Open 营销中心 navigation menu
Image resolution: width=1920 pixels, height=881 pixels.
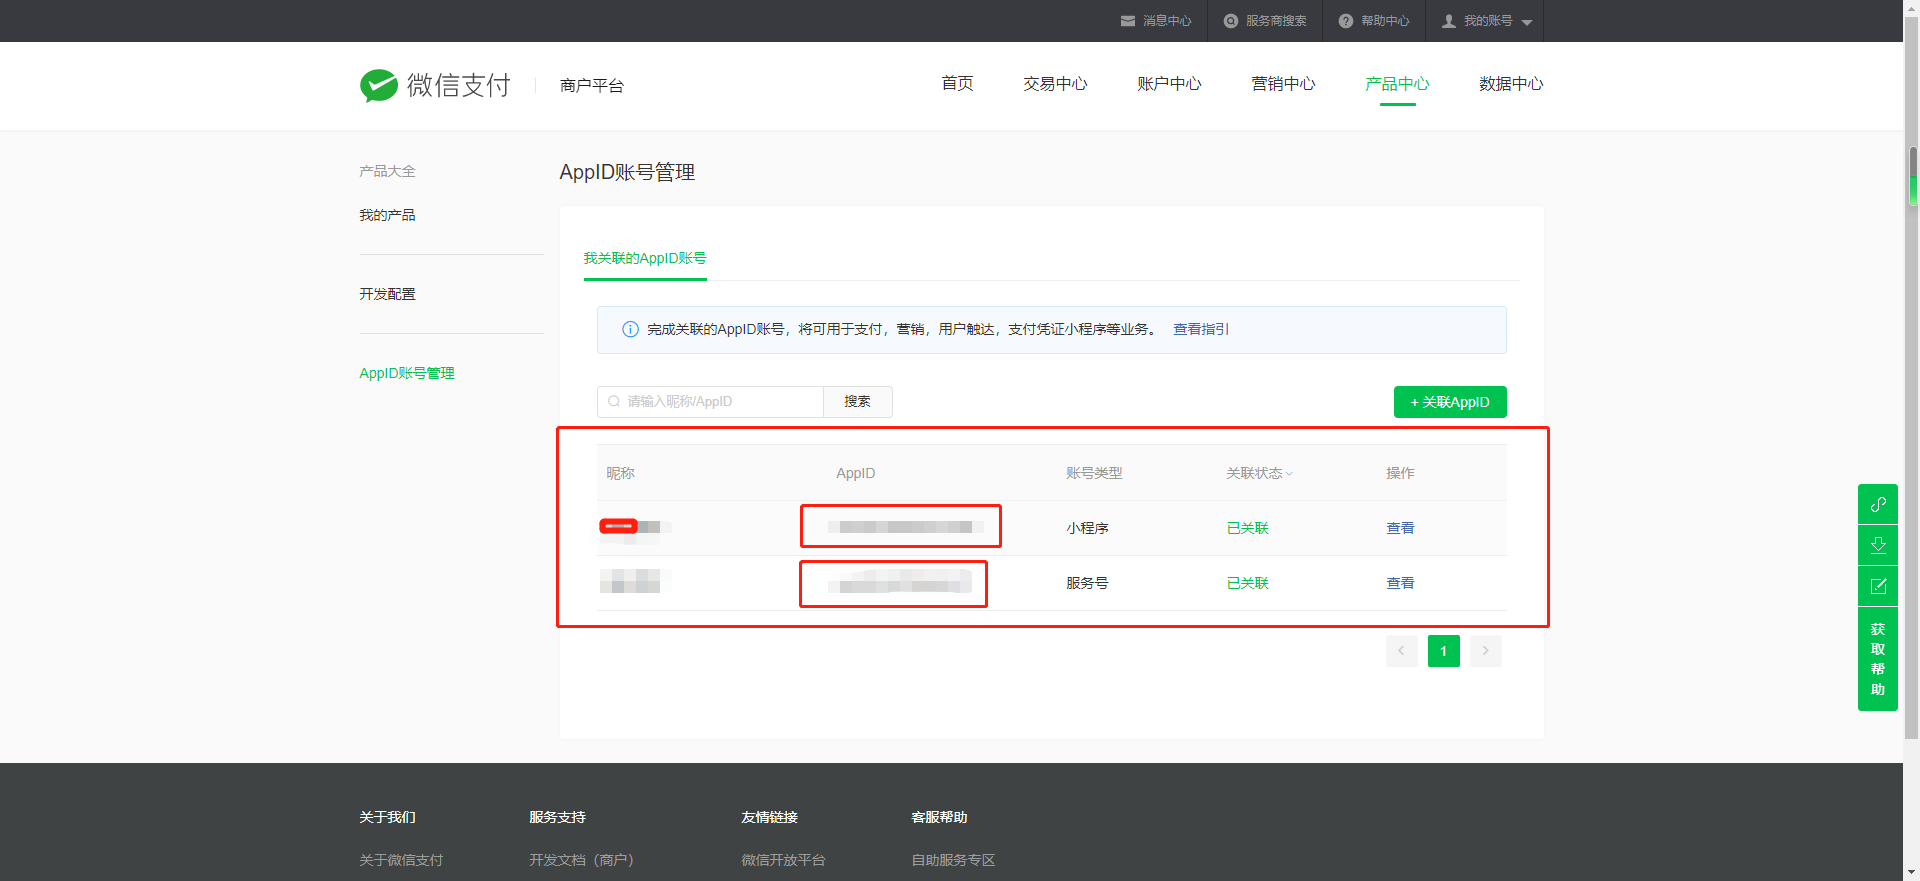pos(1283,84)
